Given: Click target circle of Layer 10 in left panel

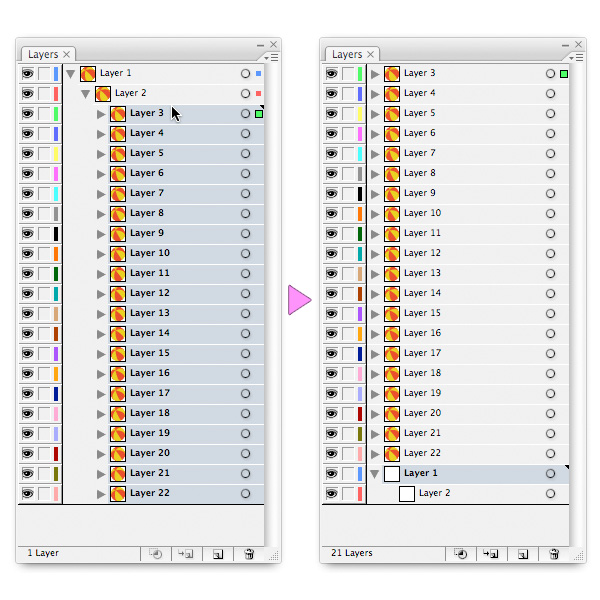Looking at the screenshot, I should coord(245,253).
